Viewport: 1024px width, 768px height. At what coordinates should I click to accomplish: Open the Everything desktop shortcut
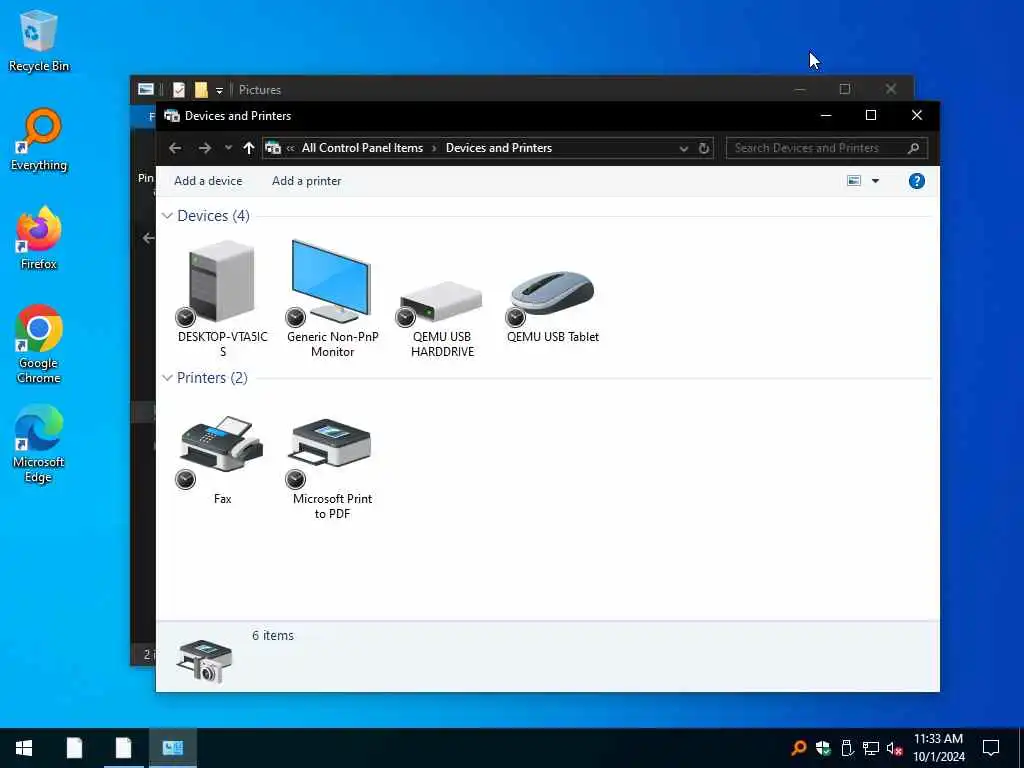click(x=39, y=140)
